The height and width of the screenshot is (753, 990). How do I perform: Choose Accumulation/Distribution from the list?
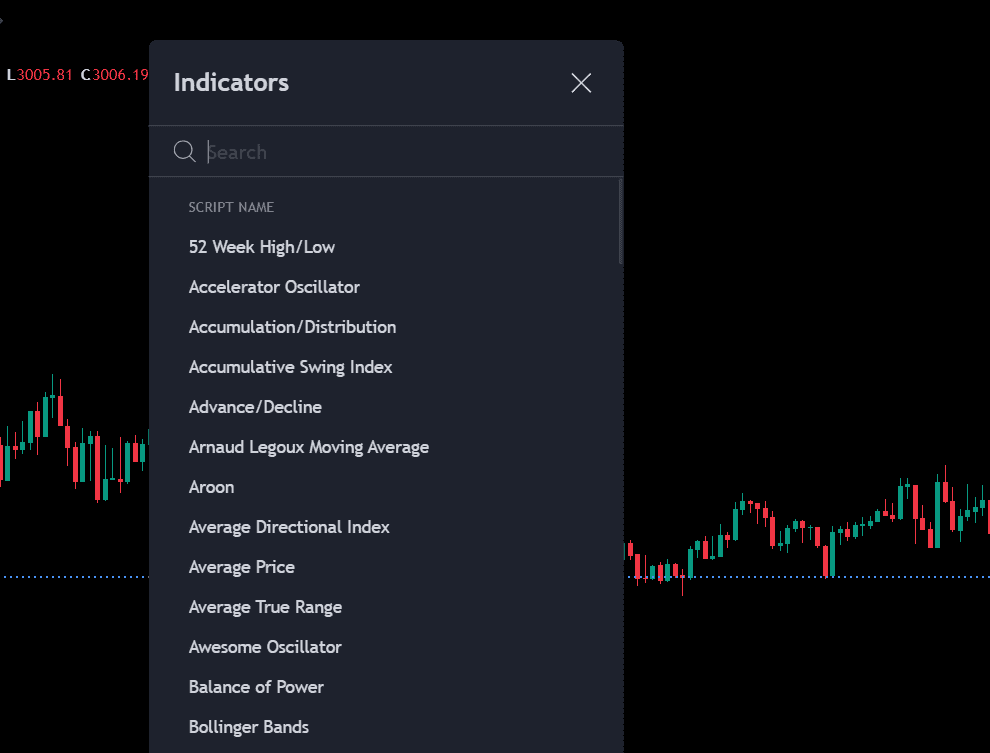pyautogui.click(x=292, y=327)
